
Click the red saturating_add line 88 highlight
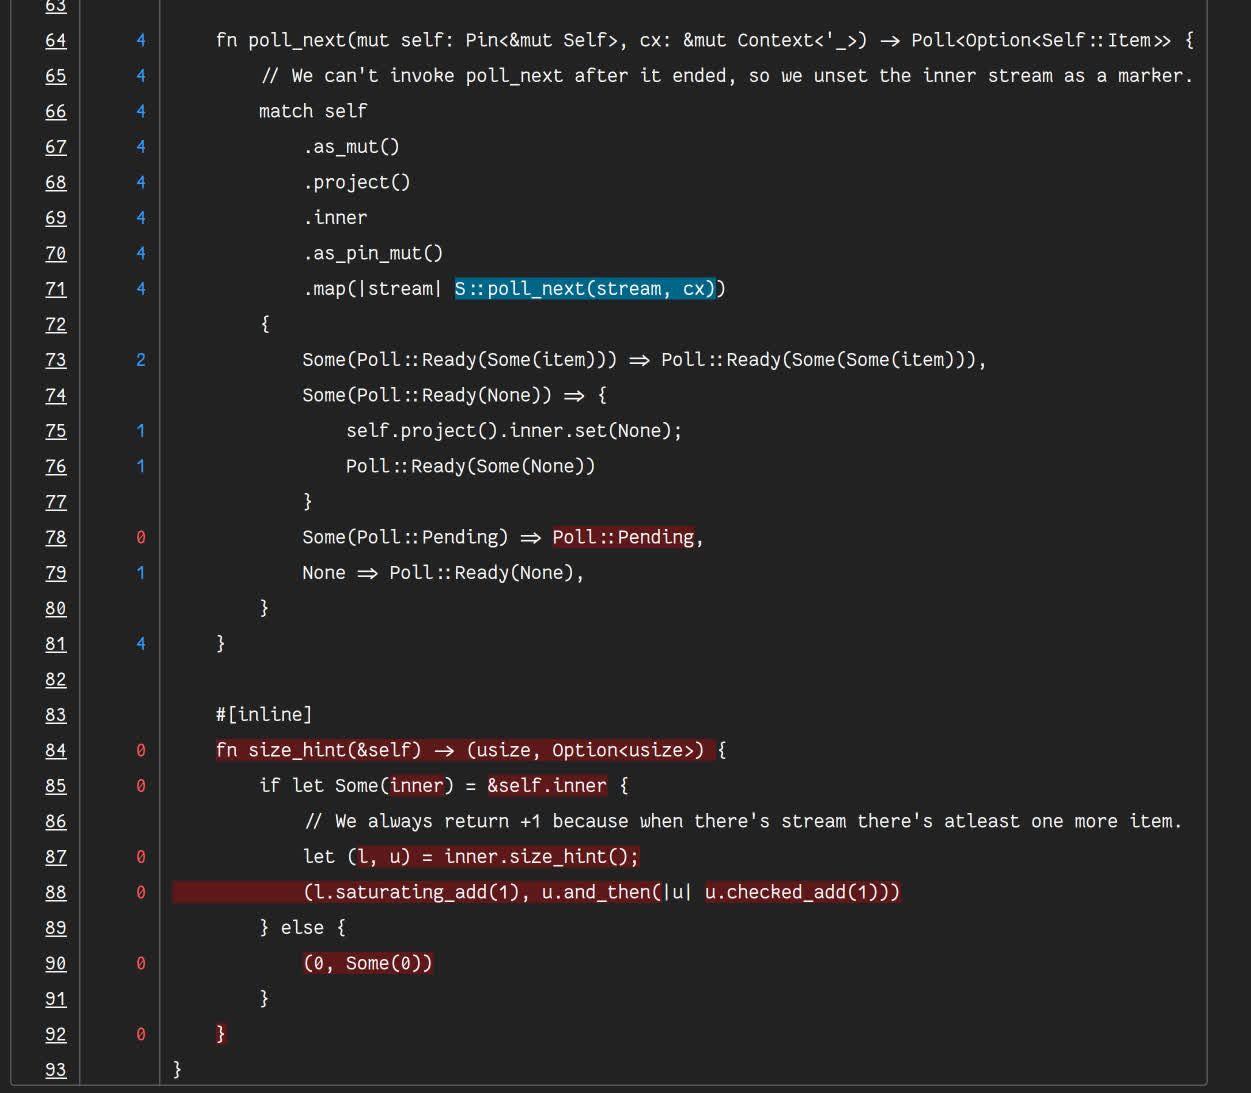[535, 892]
